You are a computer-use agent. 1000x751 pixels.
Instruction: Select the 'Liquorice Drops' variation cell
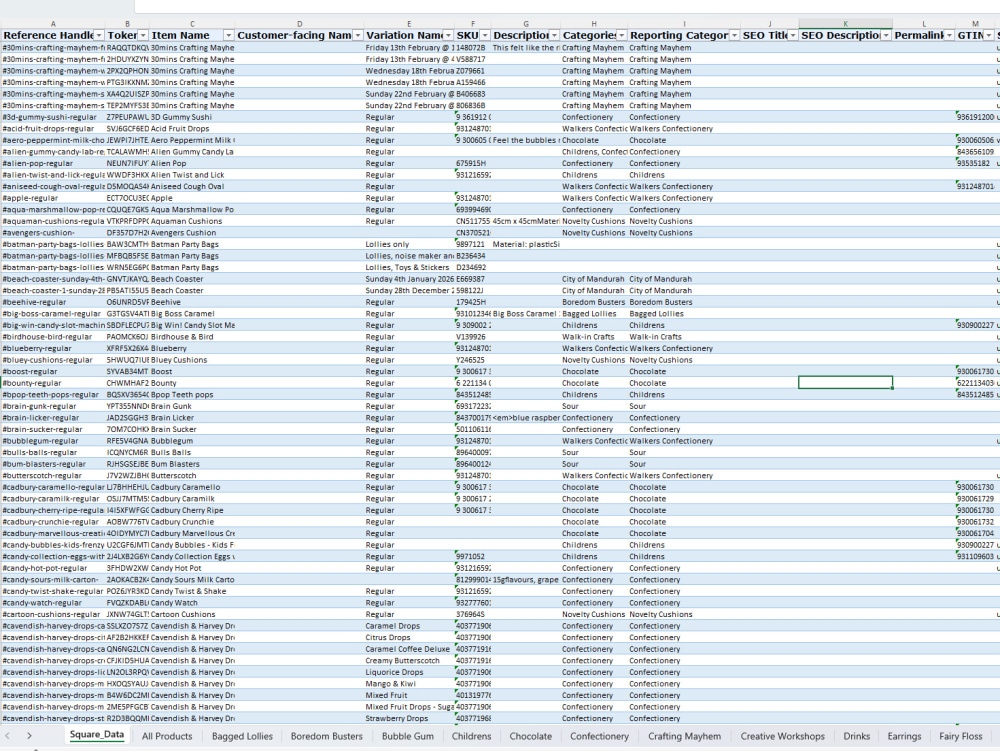409,672
